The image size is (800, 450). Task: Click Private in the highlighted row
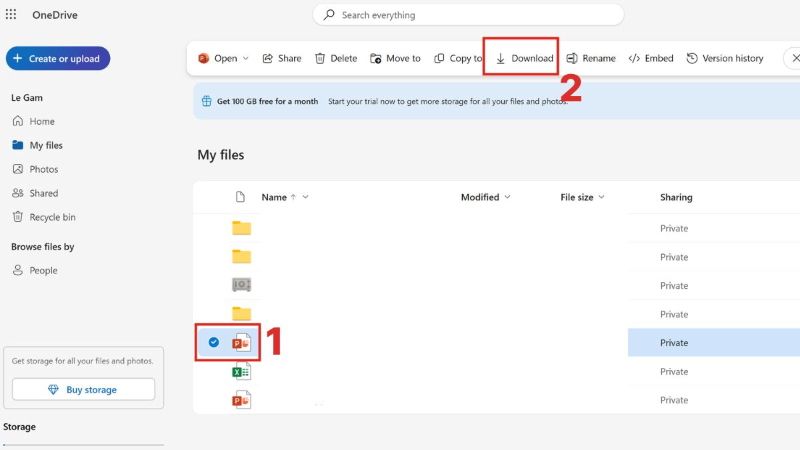[674, 342]
